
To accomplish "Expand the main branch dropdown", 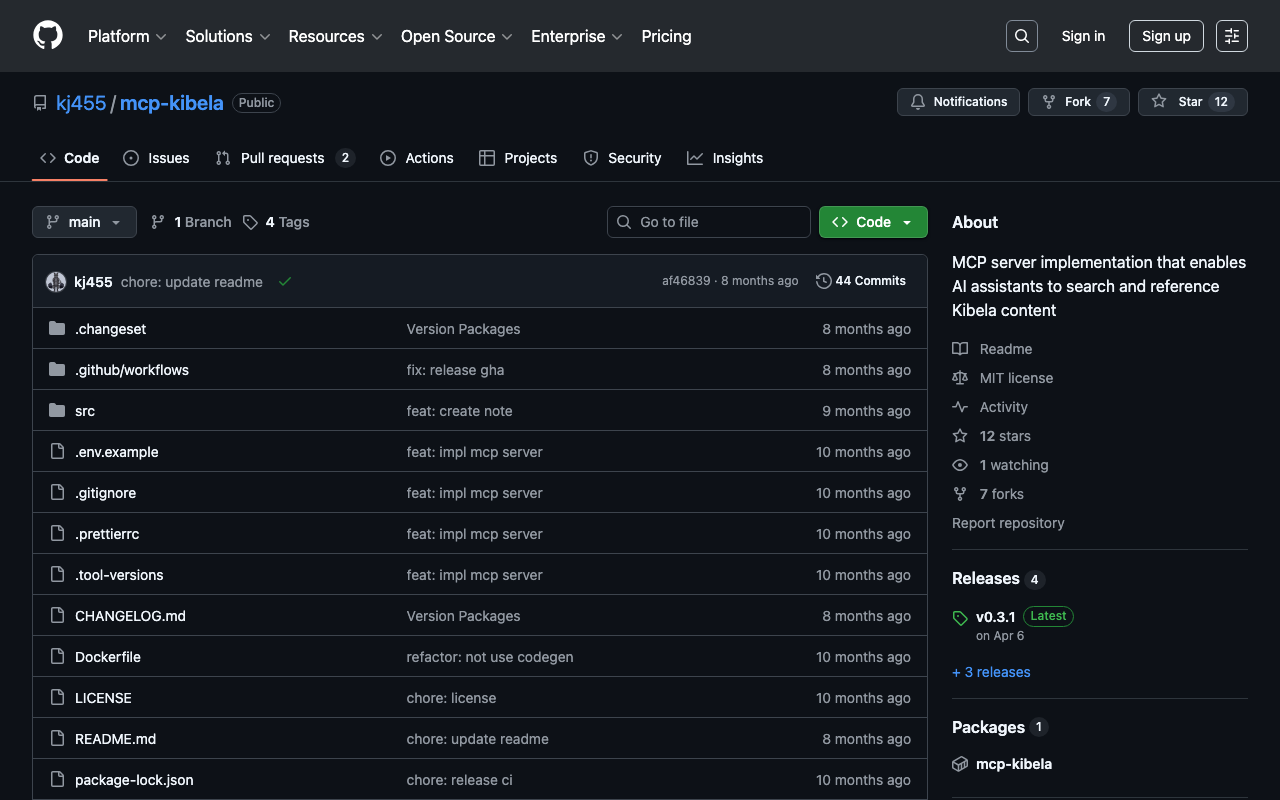I will (84, 222).
